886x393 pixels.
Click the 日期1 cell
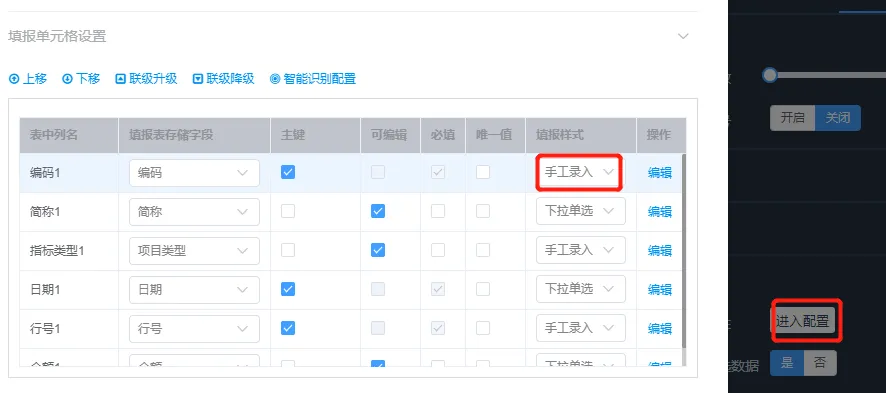[69, 290]
